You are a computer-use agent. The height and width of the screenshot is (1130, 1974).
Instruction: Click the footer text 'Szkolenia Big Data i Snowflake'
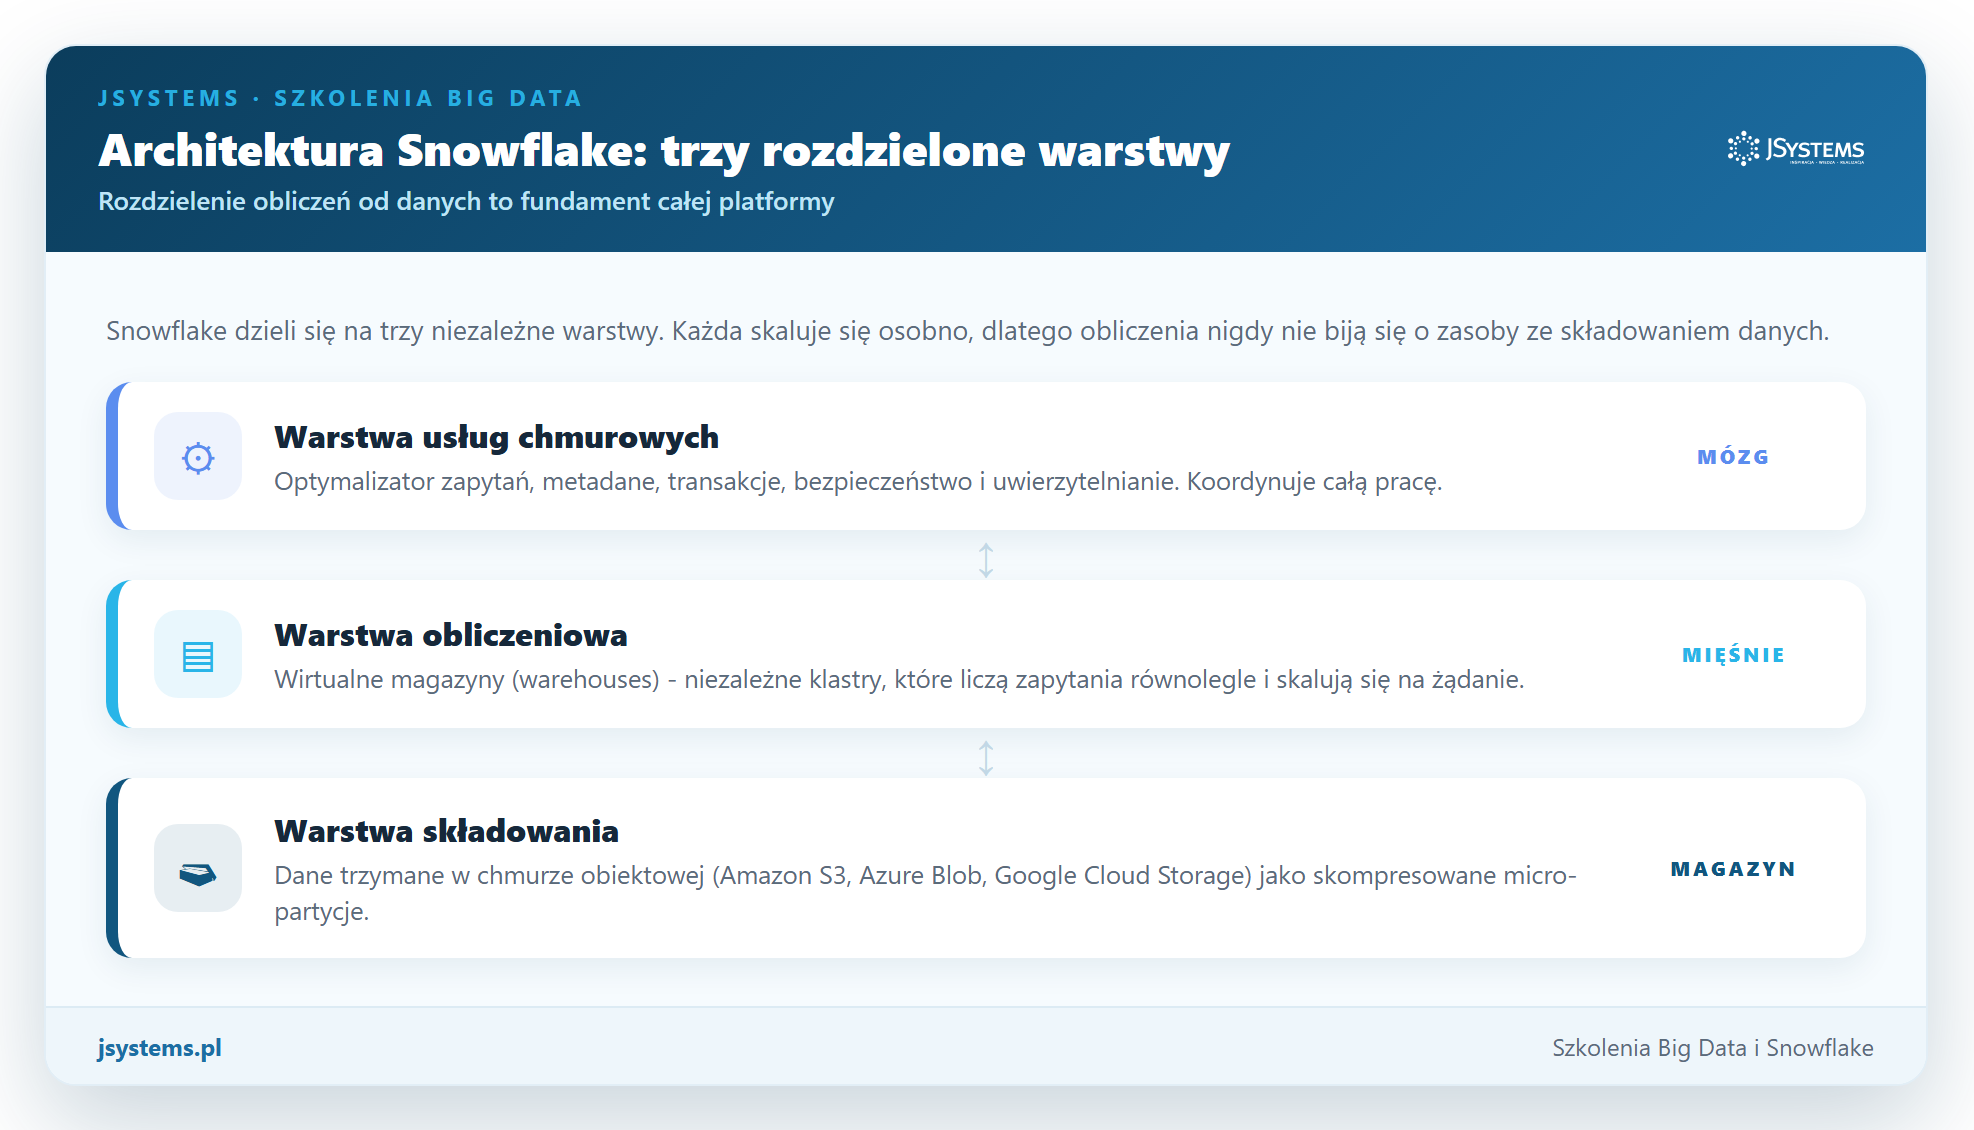(x=1713, y=1048)
